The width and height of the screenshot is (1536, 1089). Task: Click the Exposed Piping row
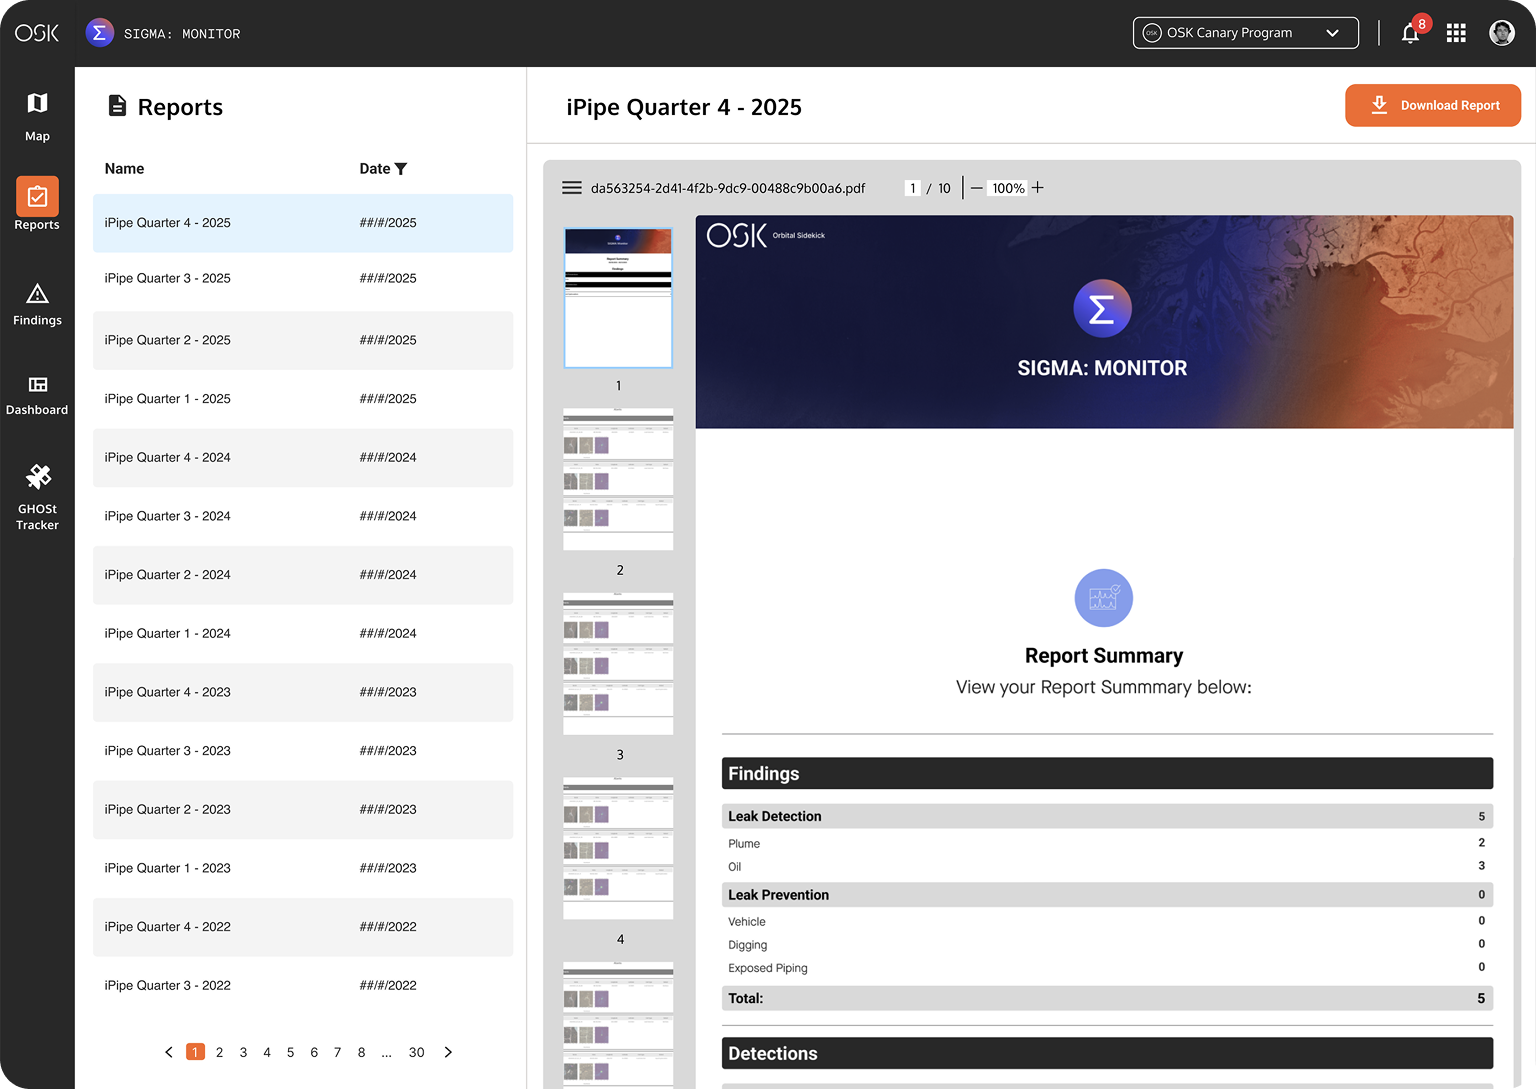point(1107,967)
